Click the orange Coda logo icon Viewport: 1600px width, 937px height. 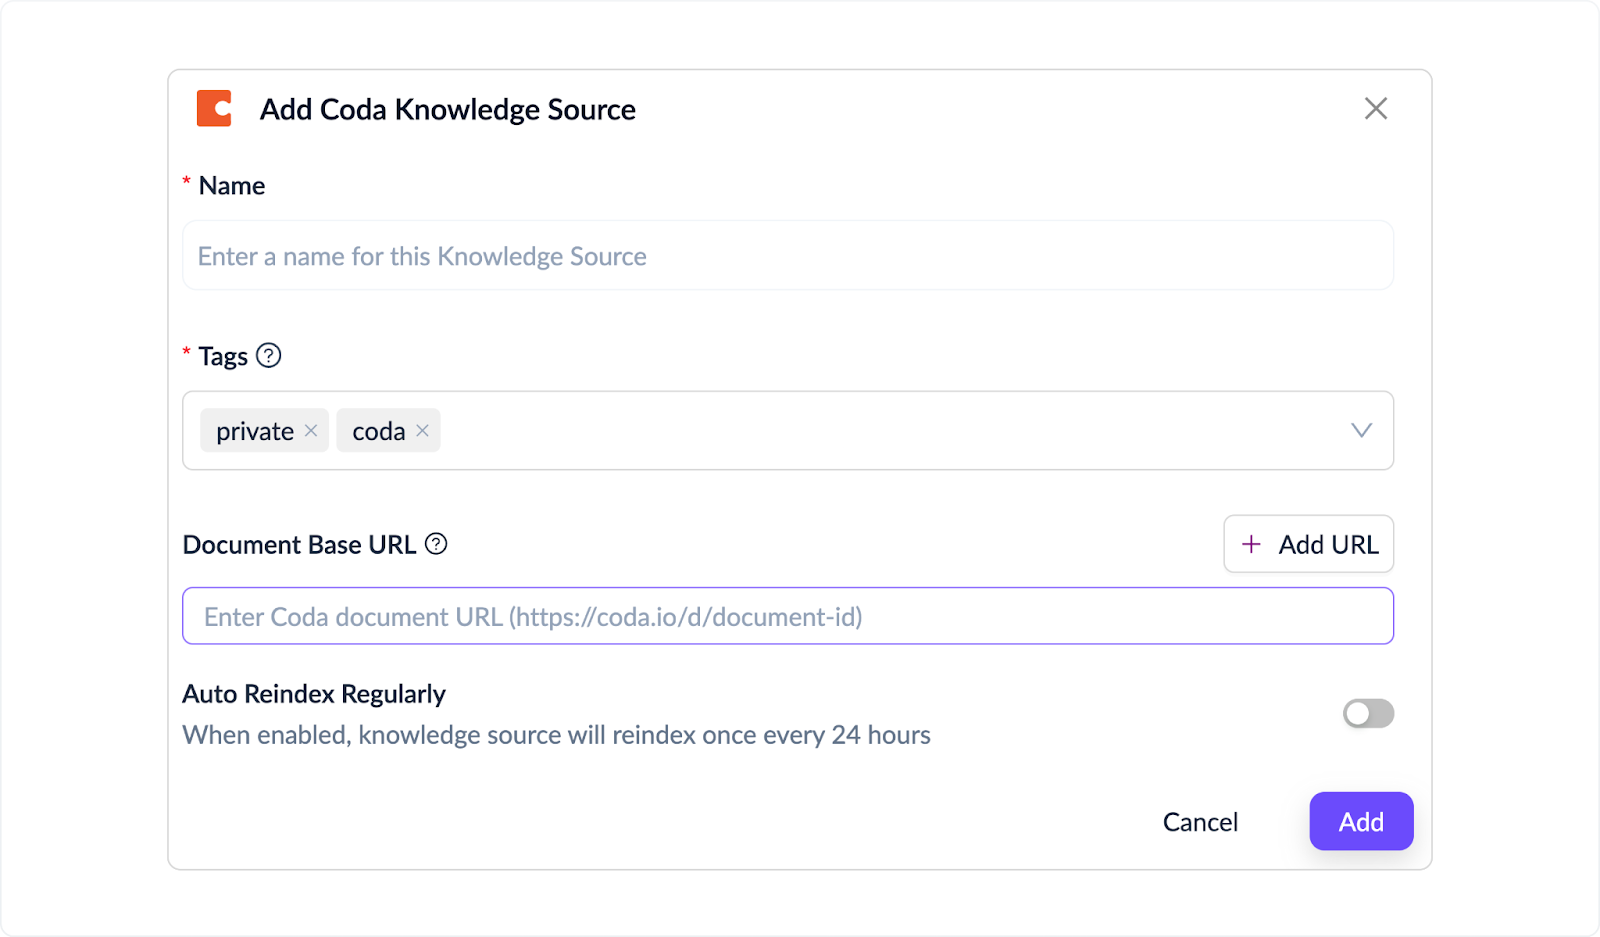214,109
